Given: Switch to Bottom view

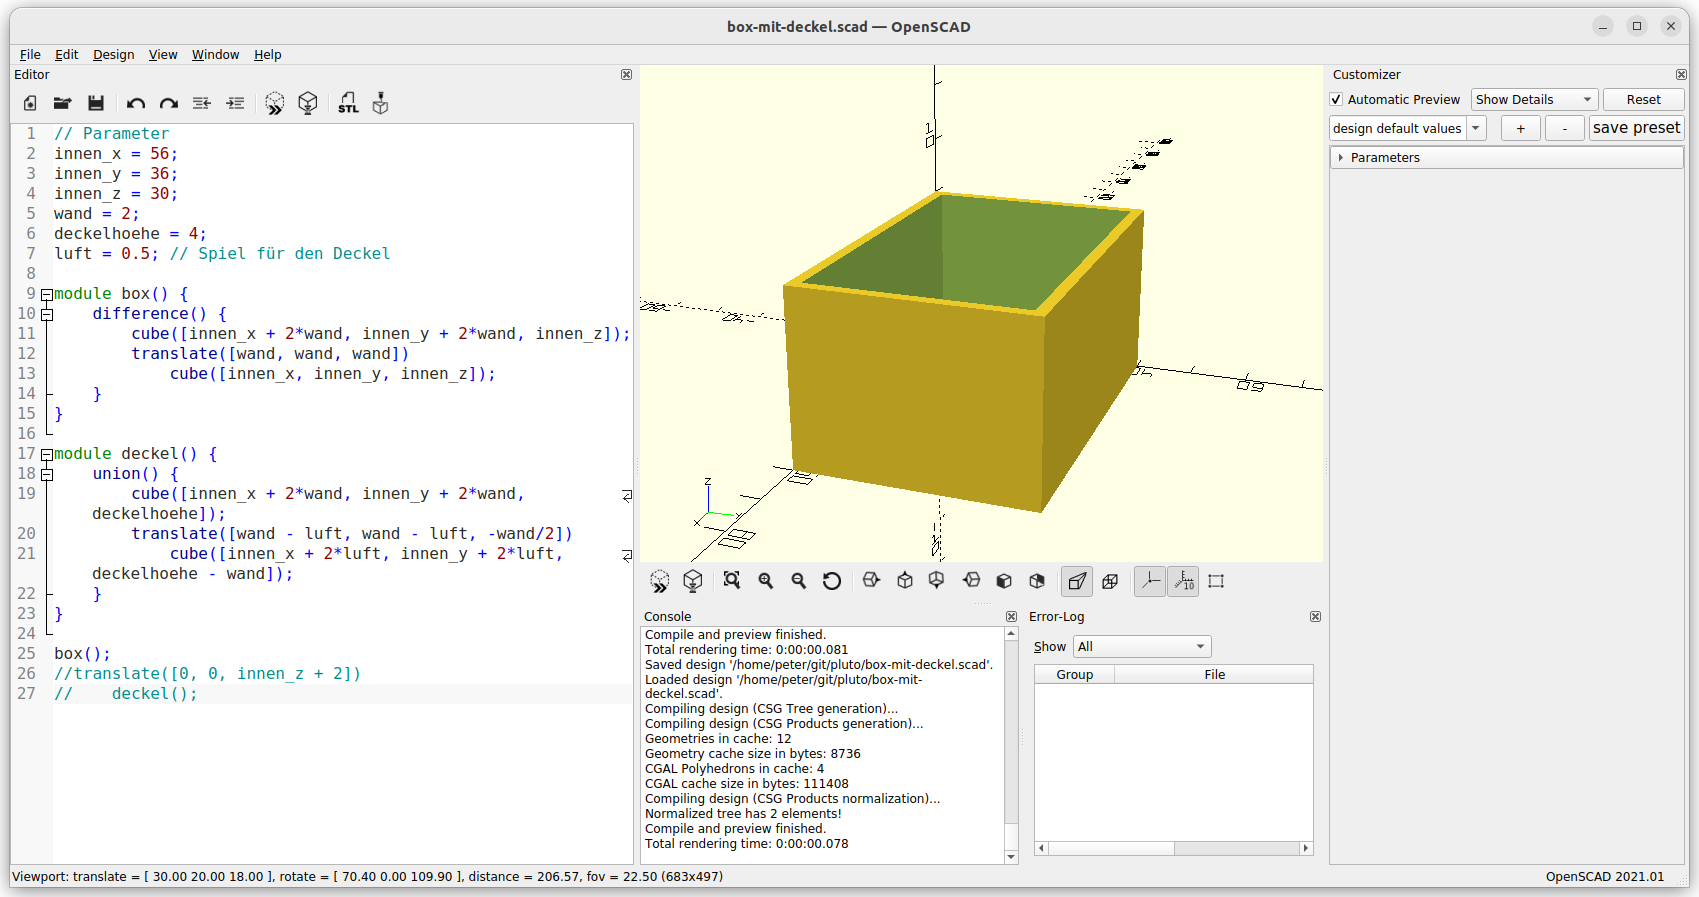Looking at the screenshot, I should [x=937, y=581].
